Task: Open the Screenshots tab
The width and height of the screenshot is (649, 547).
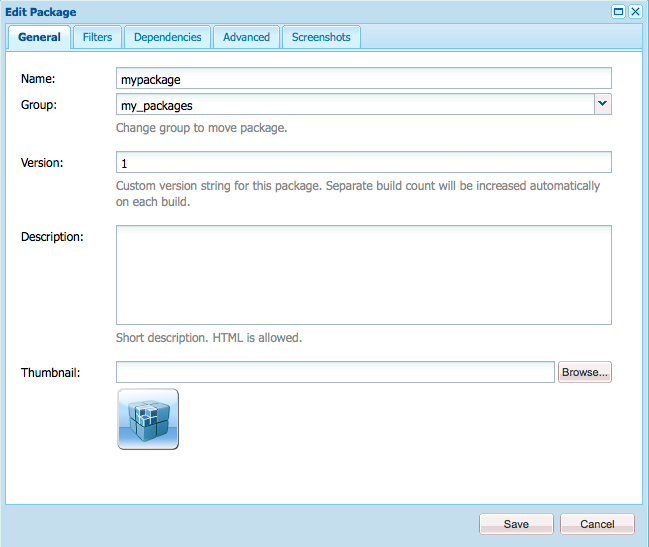Action: 321,37
